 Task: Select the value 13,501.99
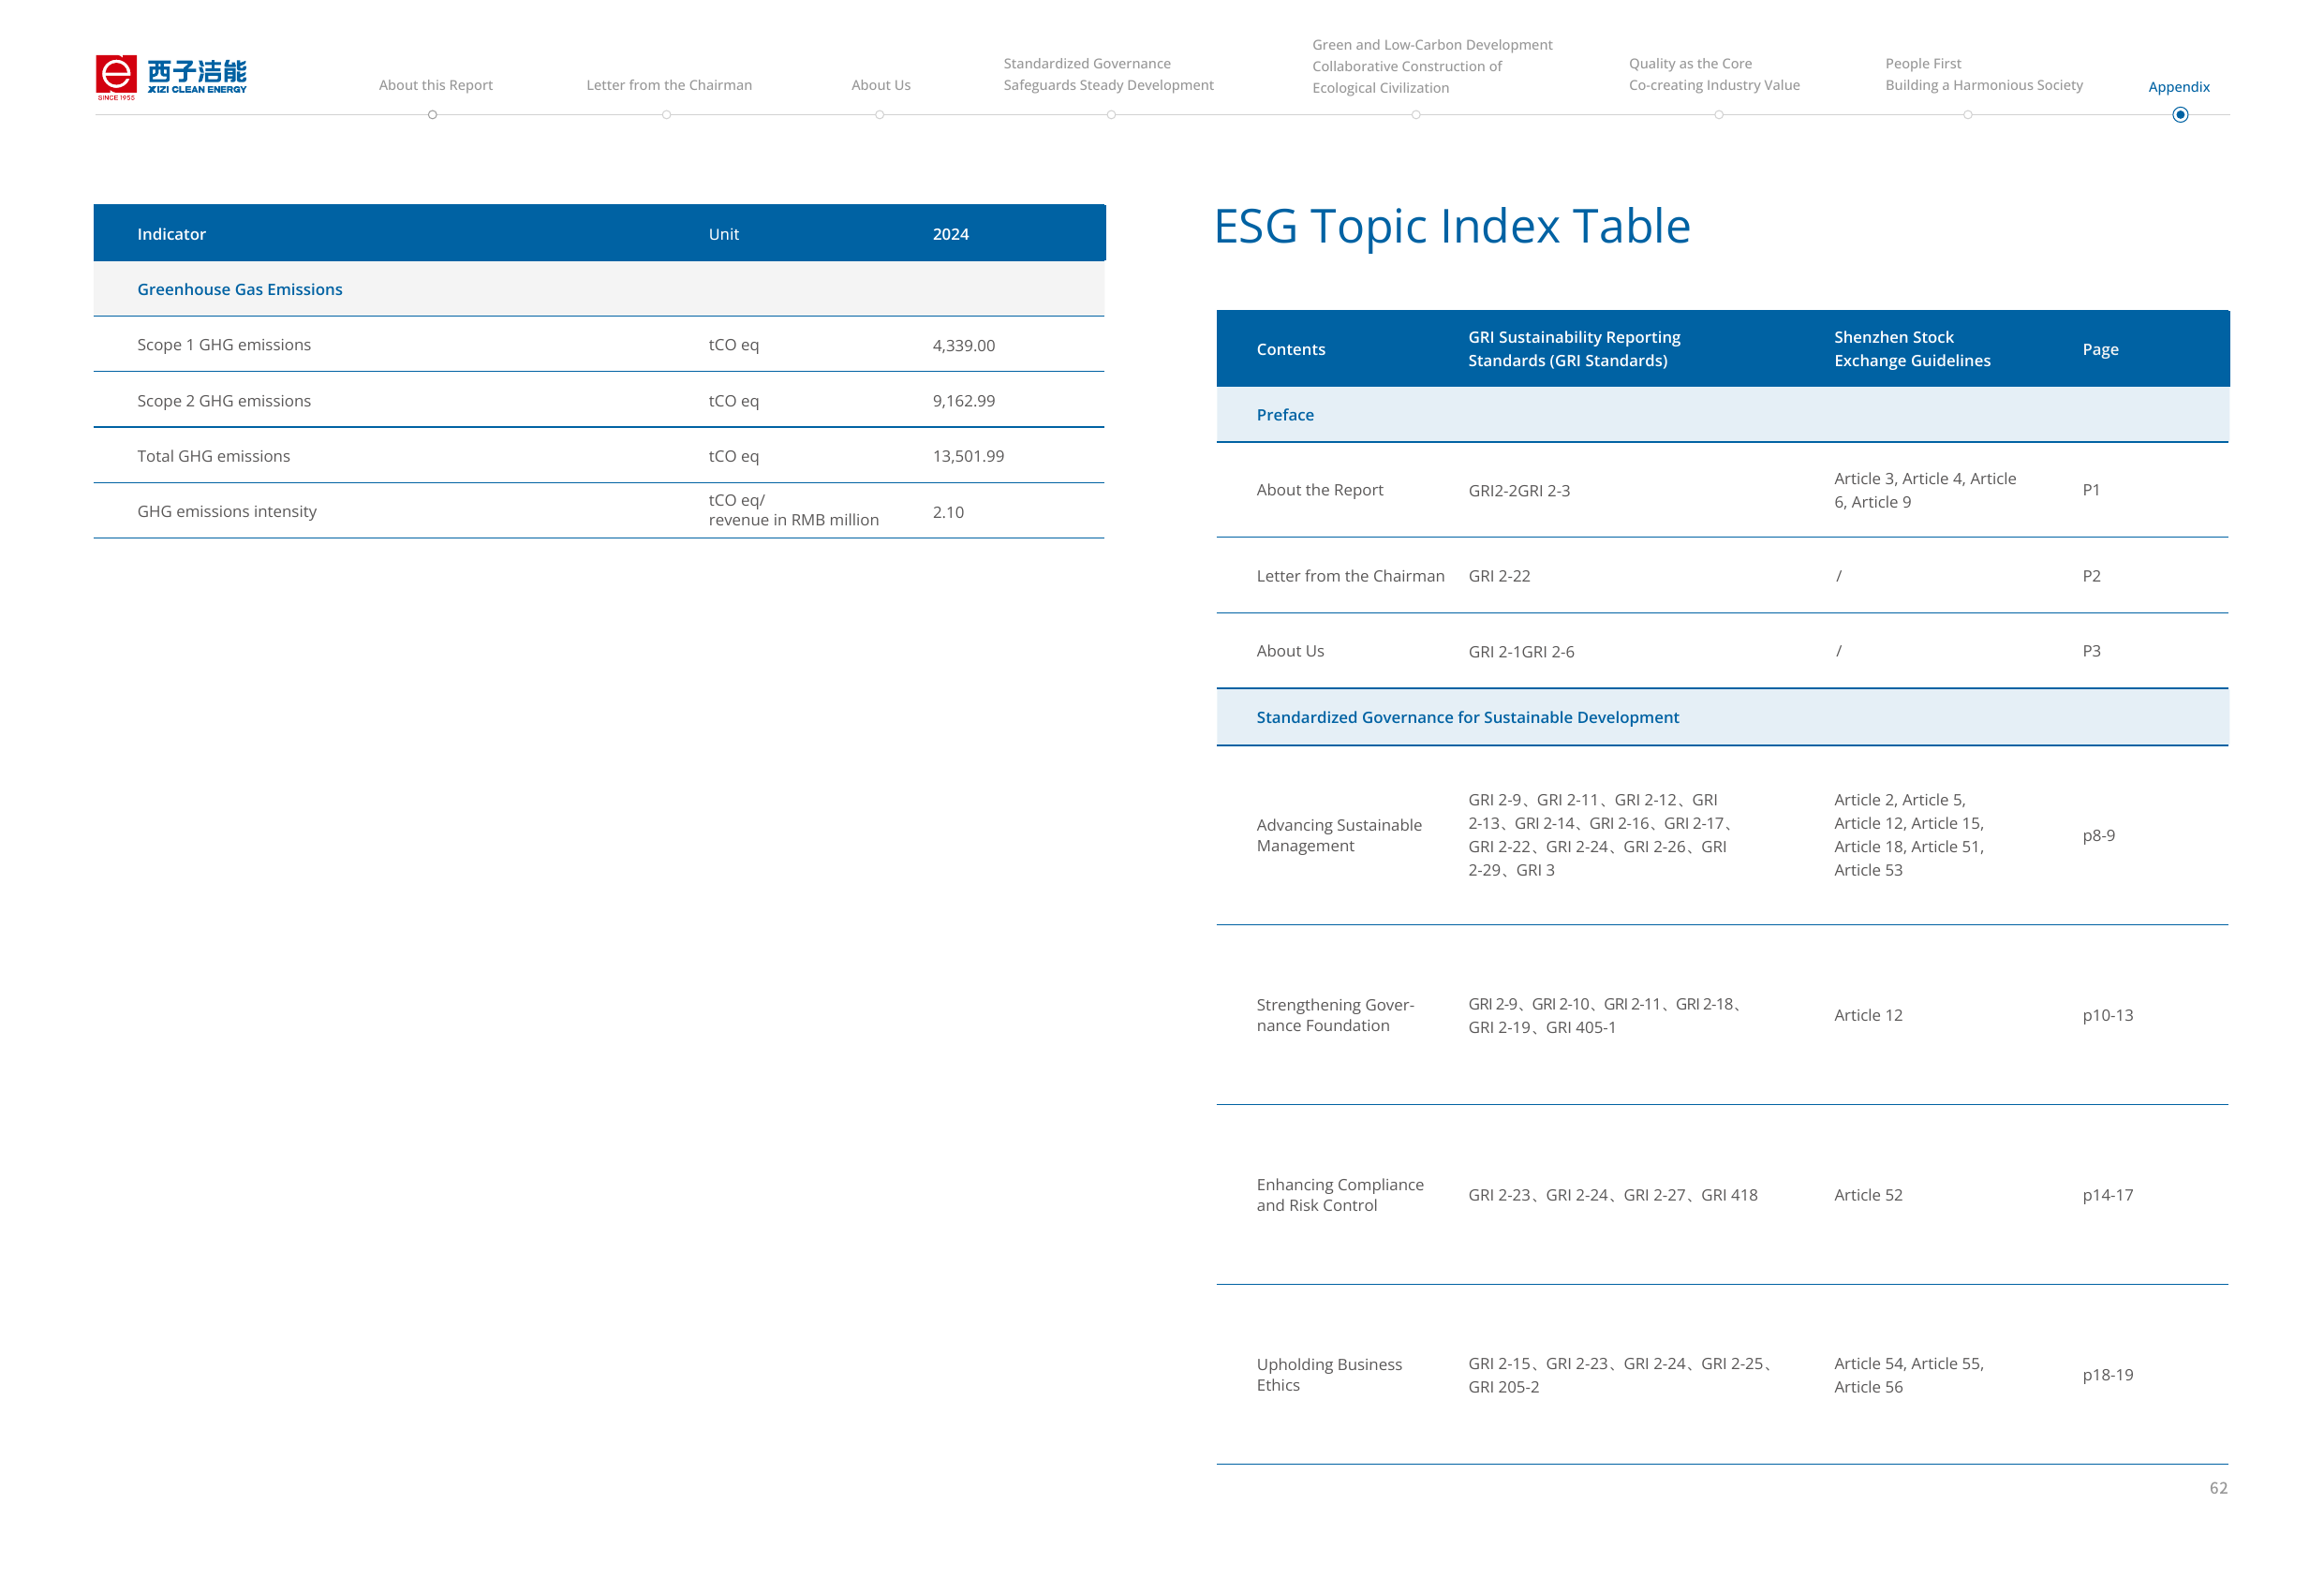[x=968, y=456]
